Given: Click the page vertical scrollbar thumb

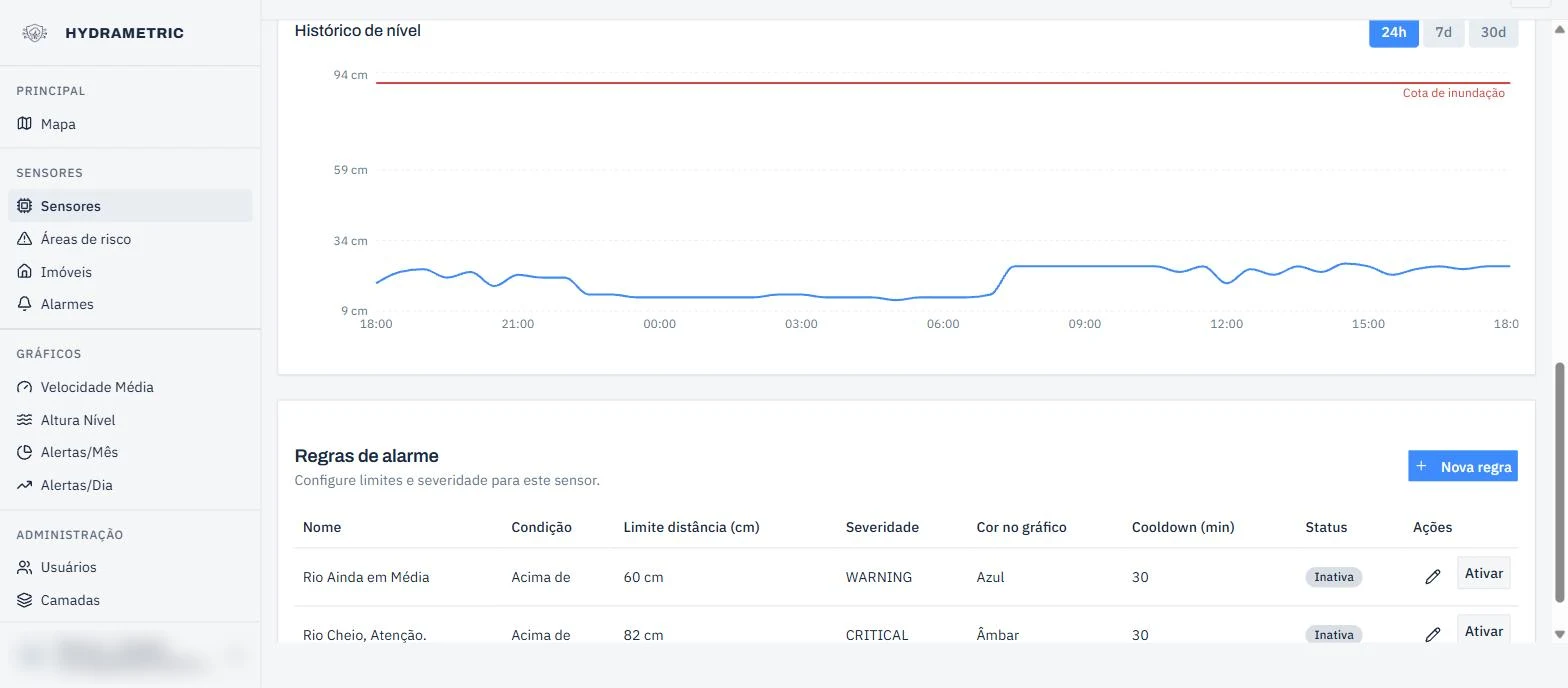Looking at the screenshot, I should pyautogui.click(x=1559, y=483).
